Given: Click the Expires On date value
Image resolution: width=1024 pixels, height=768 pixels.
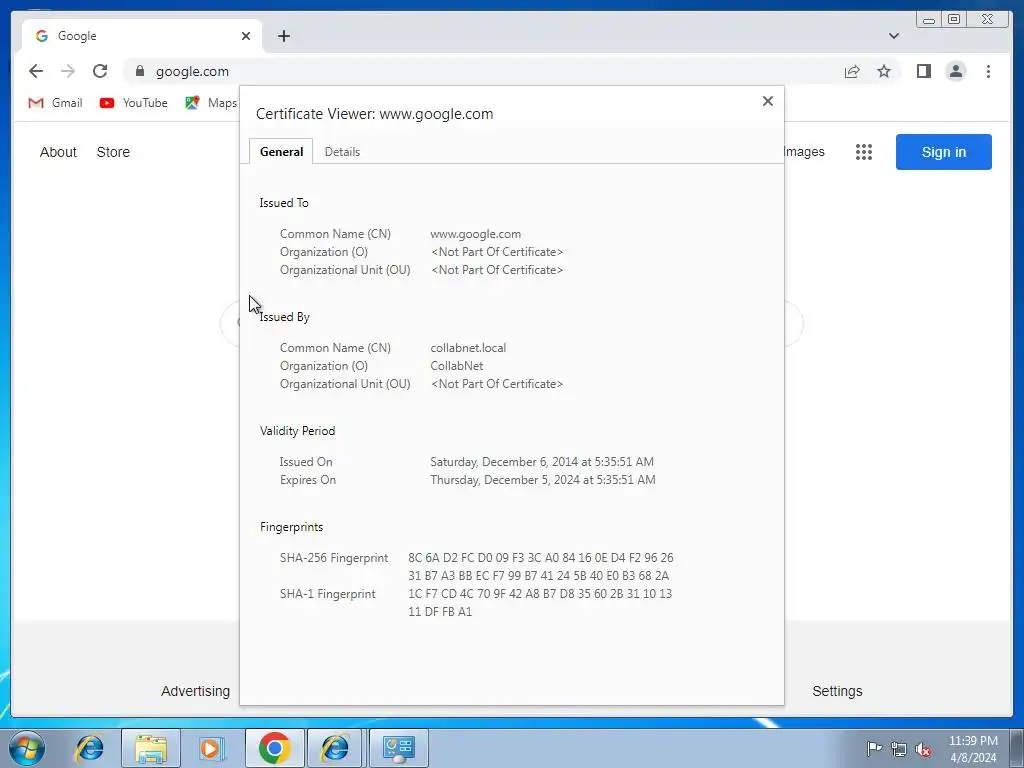Looking at the screenshot, I should point(543,480).
